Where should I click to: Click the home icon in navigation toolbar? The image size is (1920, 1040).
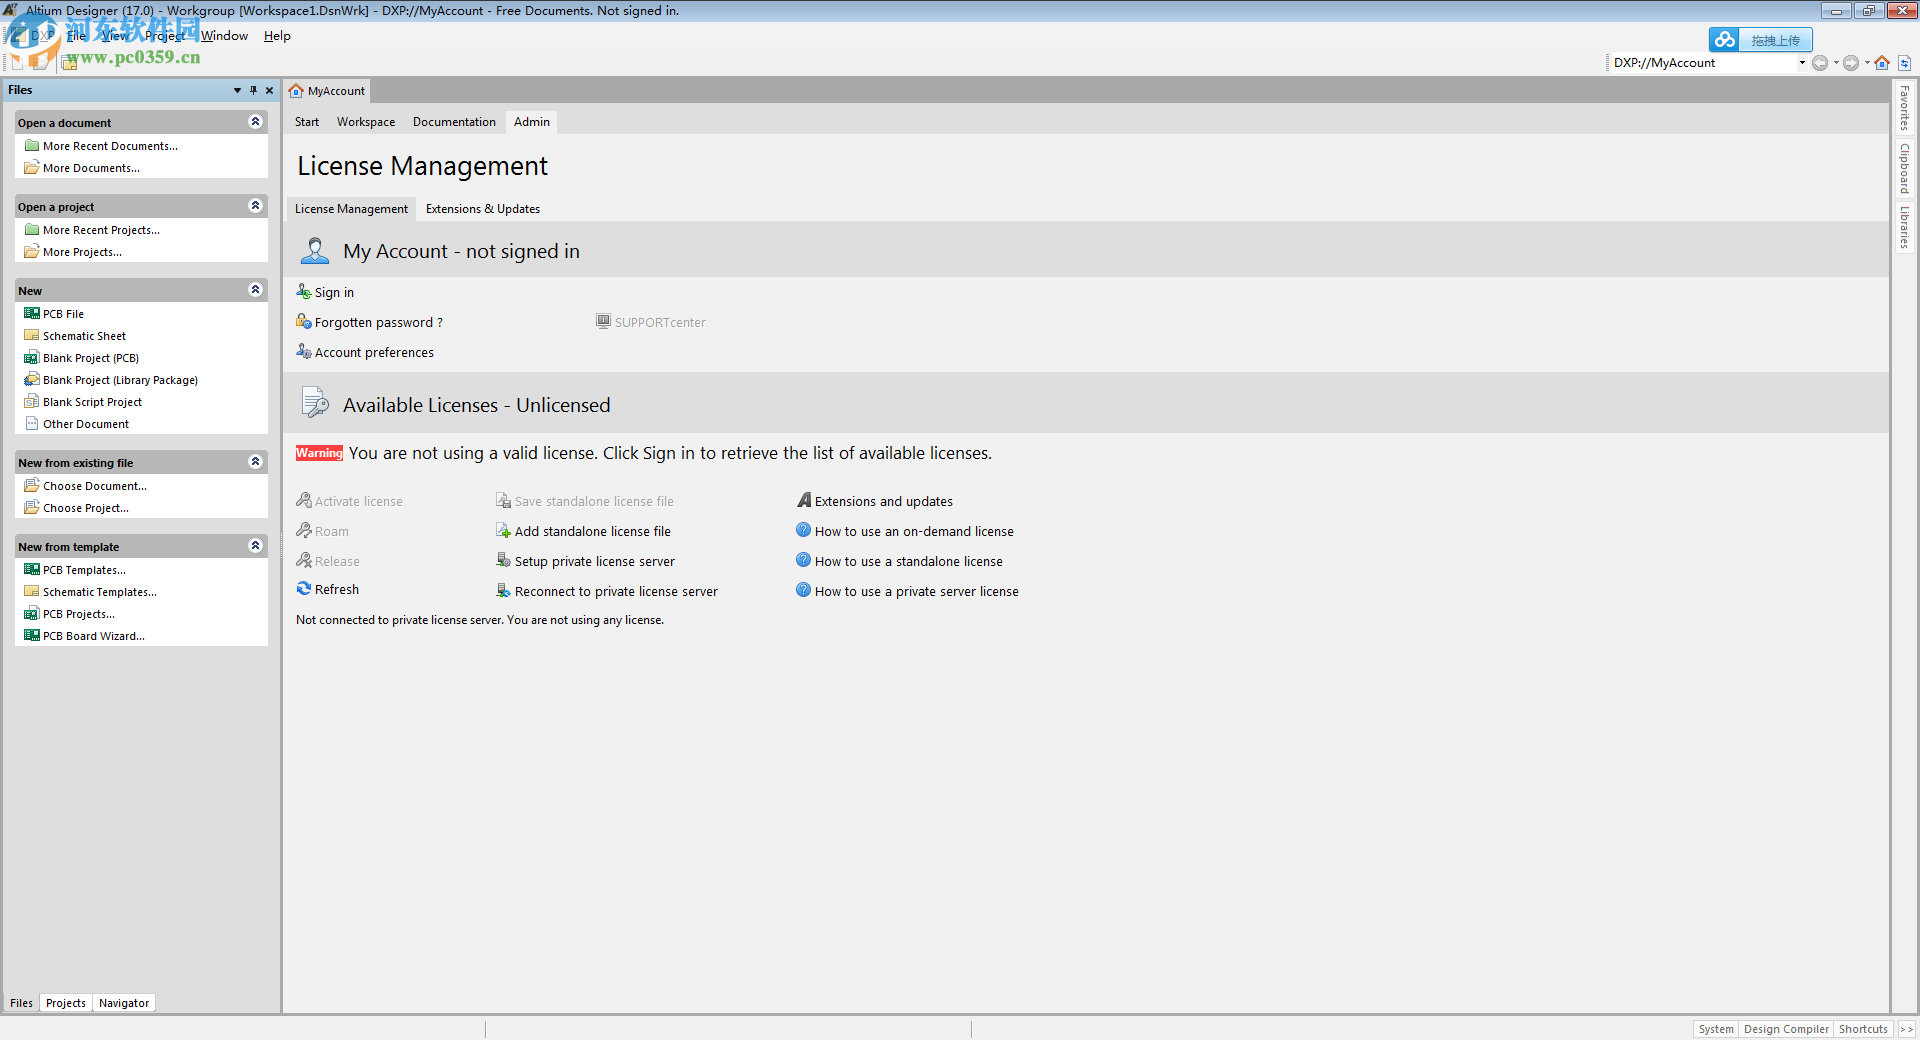(x=1882, y=63)
